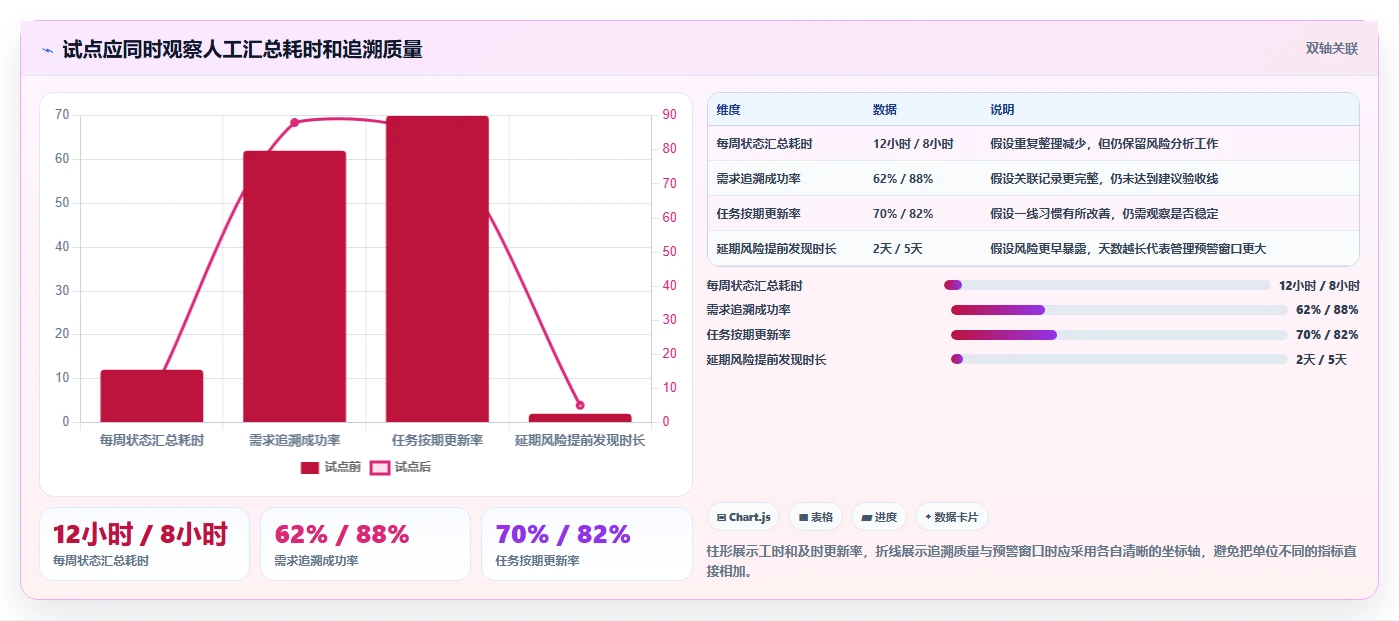The height and width of the screenshot is (621, 1399).
Task: Toggle the 试点前 legend entry
Action: tap(331, 467)
